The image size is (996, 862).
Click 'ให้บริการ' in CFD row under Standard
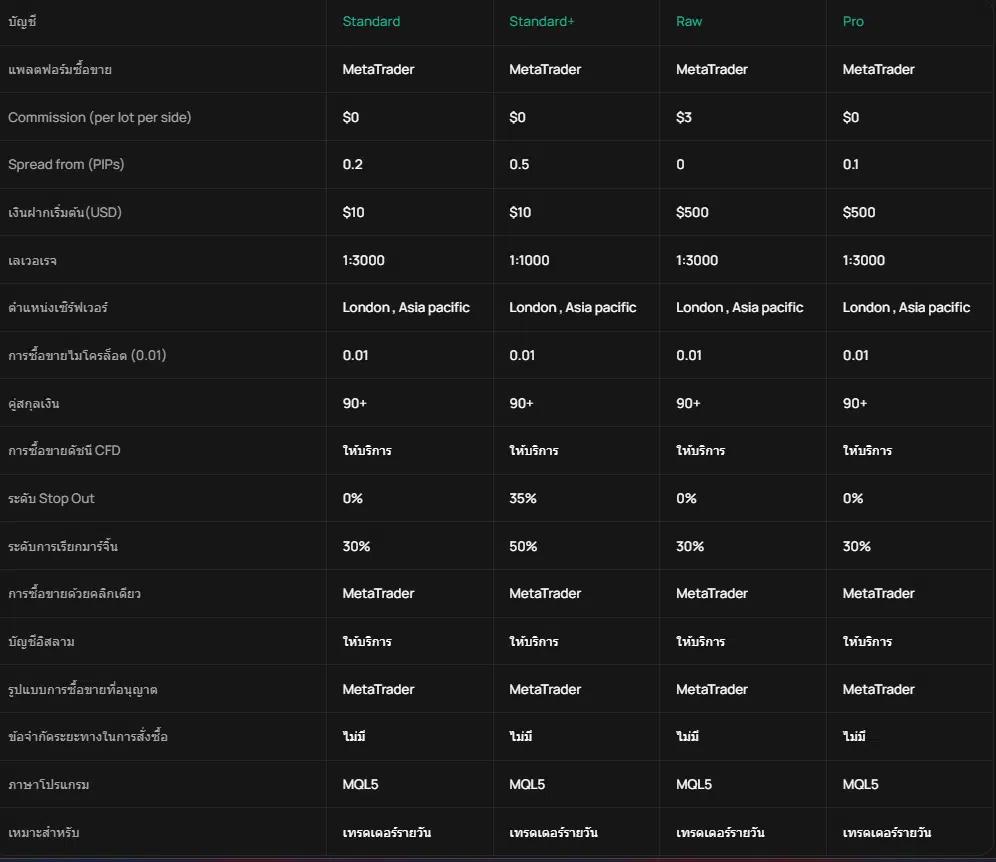point(367,450)
